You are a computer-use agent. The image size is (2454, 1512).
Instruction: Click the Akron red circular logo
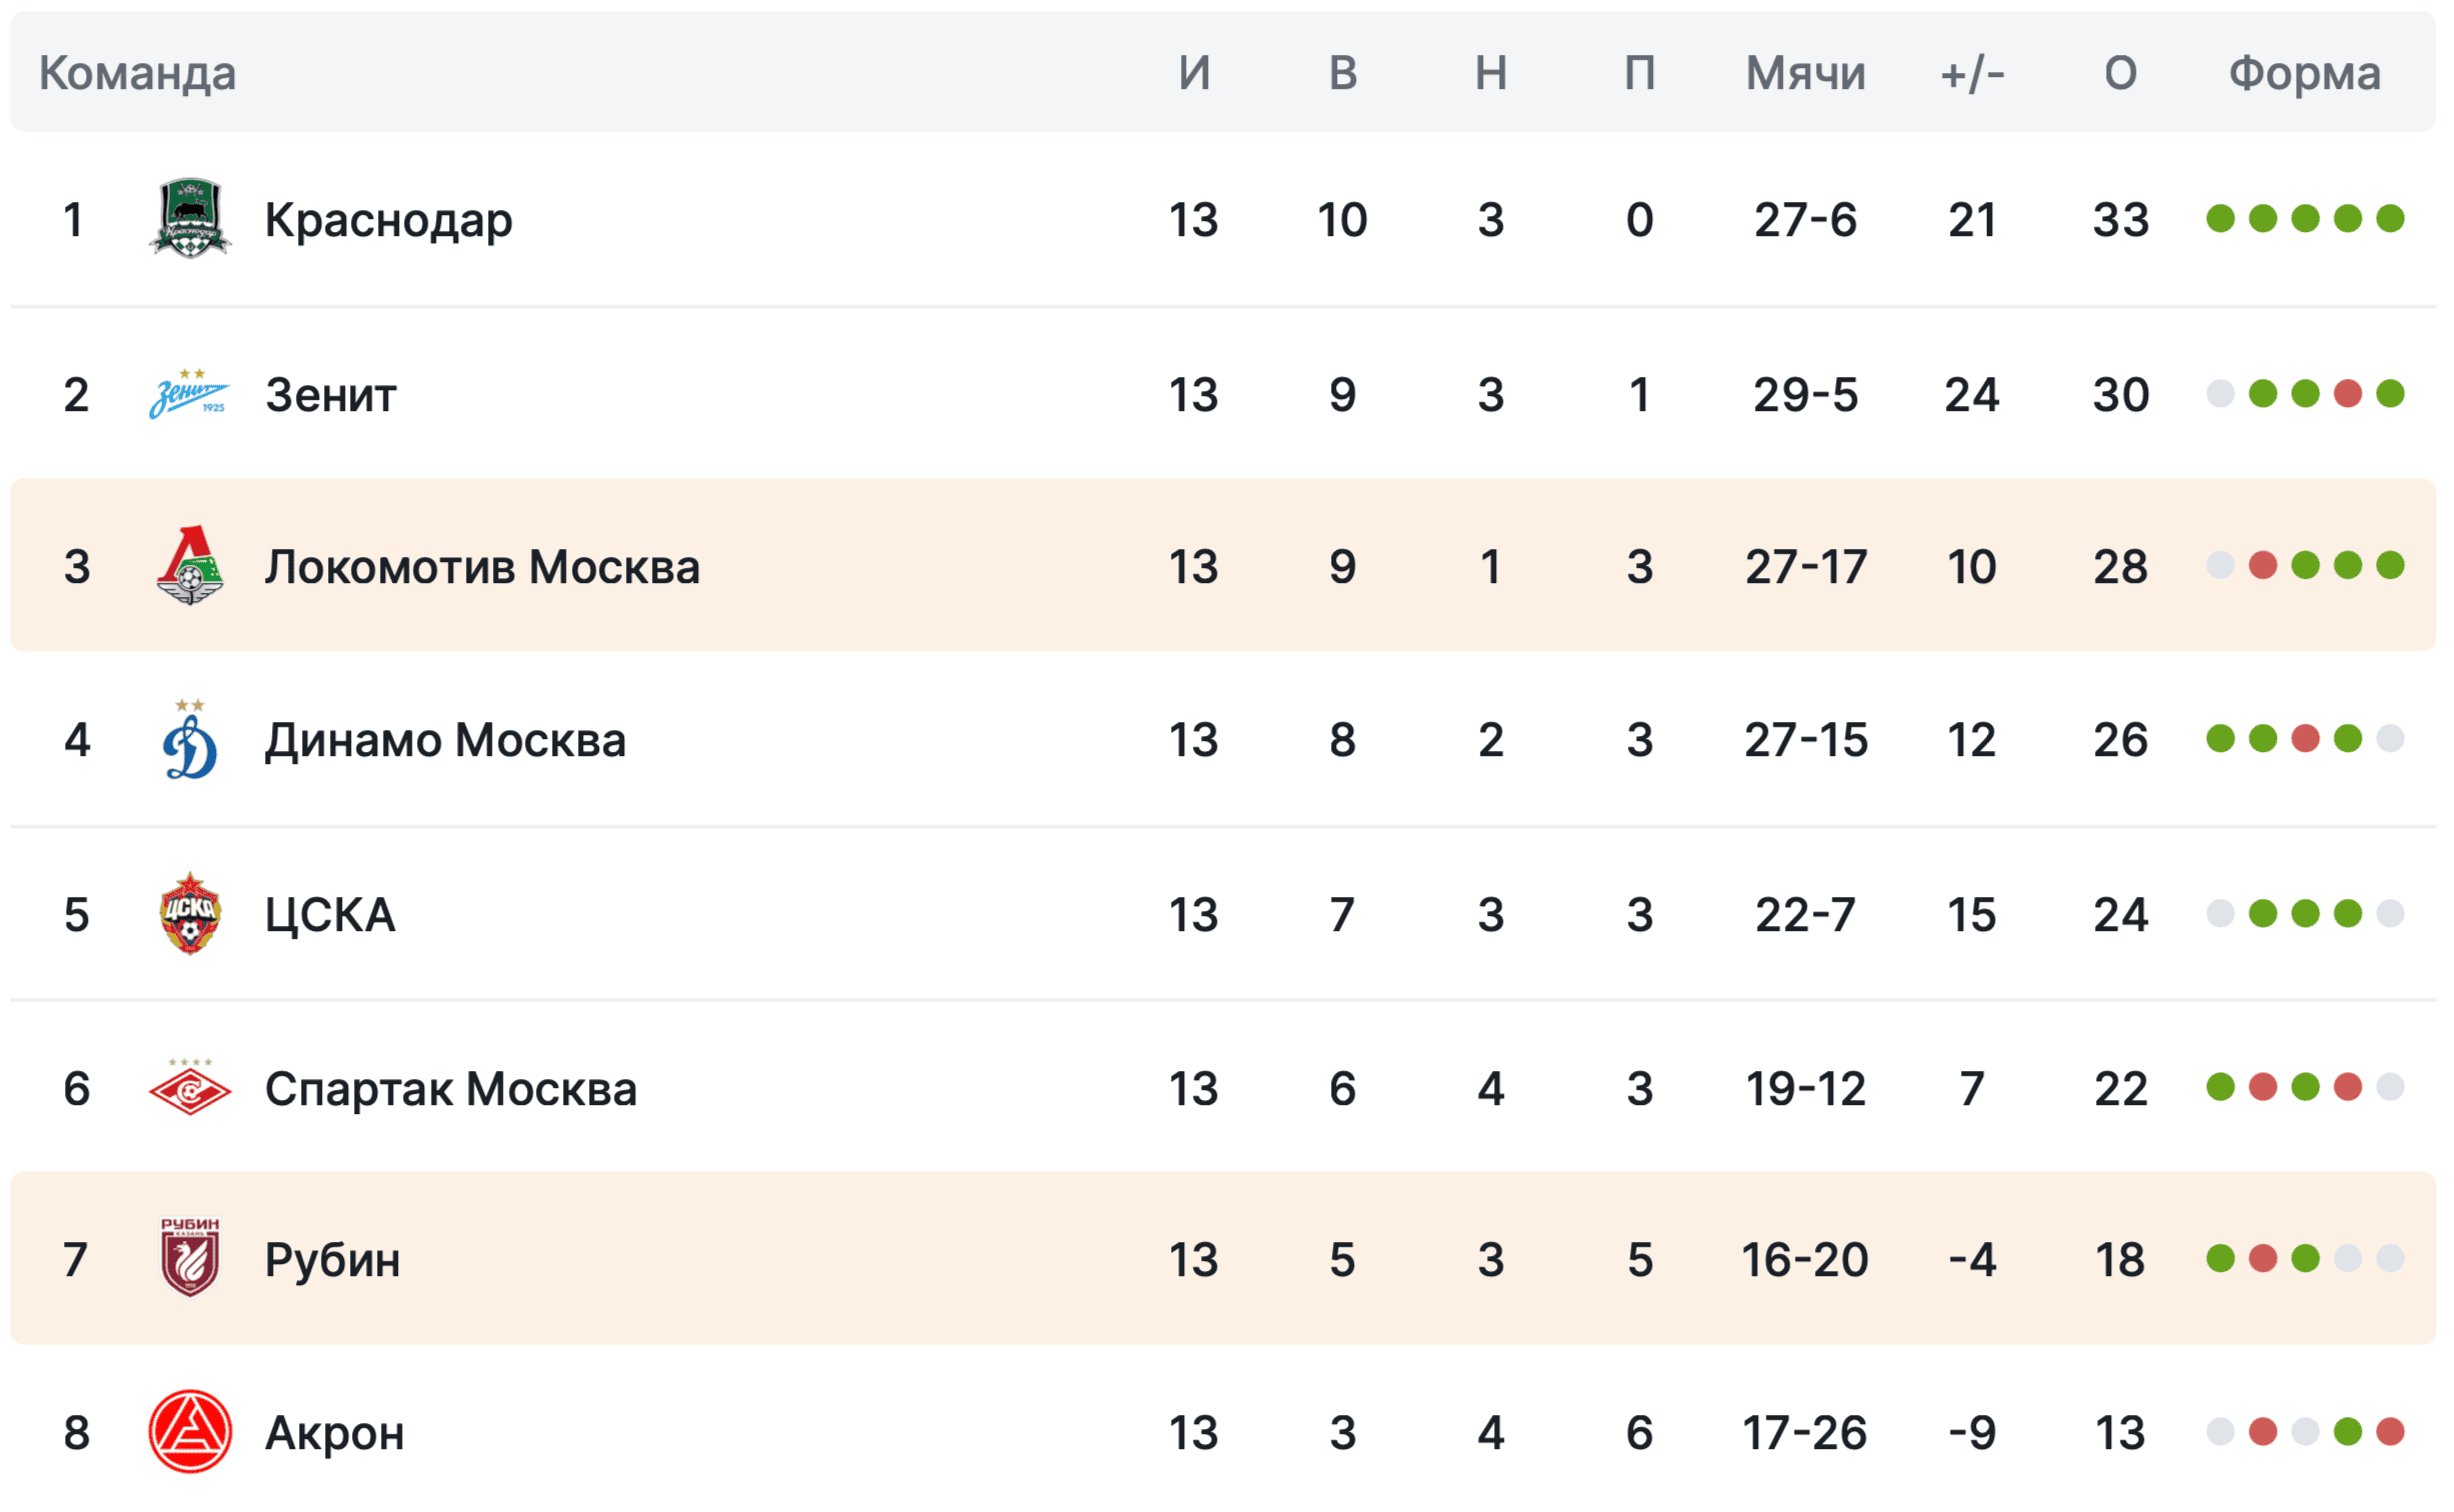(x=190, y=1433)
